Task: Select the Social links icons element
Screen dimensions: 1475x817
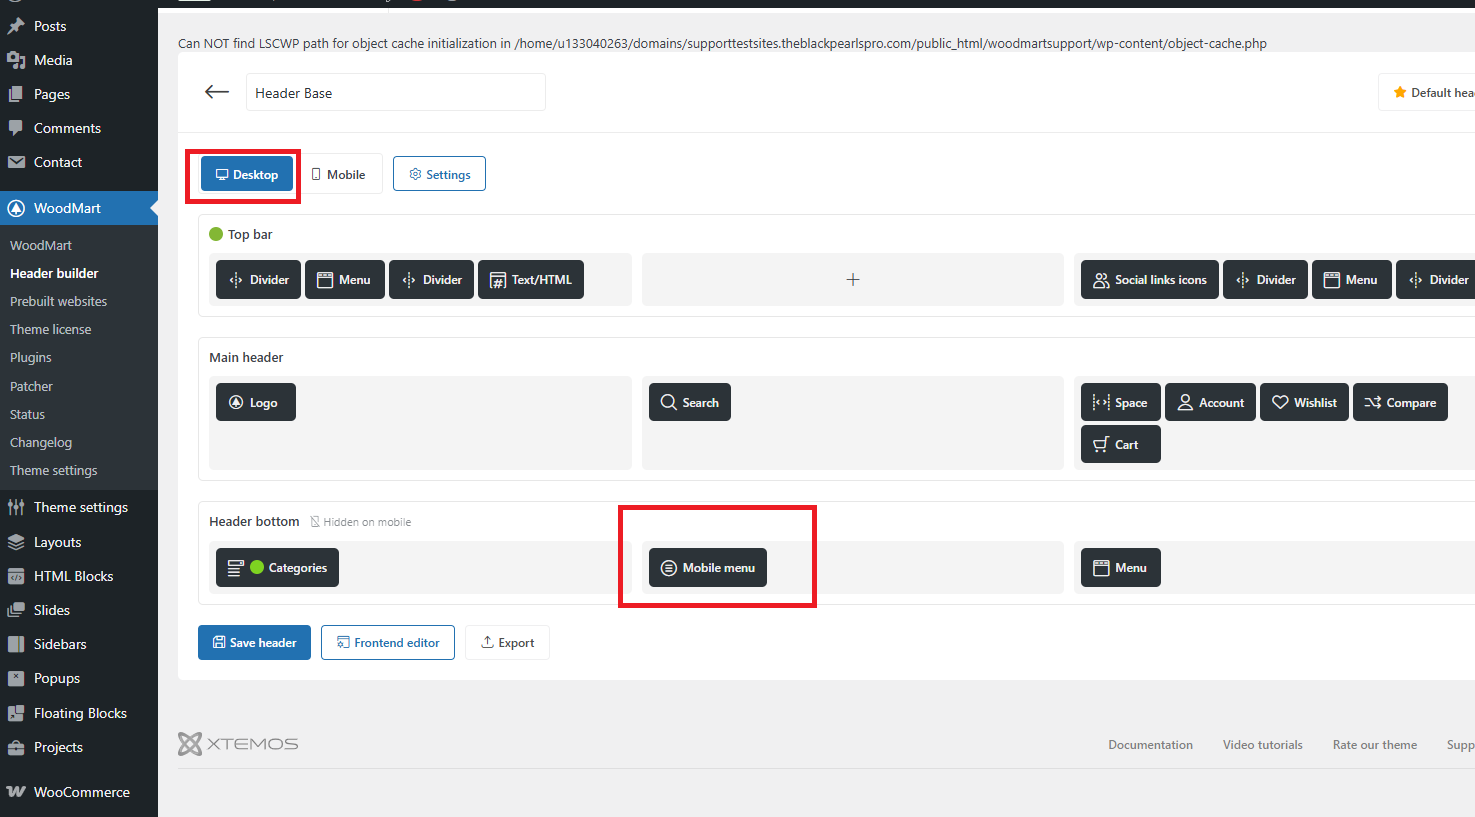Action: point(1150,279)
